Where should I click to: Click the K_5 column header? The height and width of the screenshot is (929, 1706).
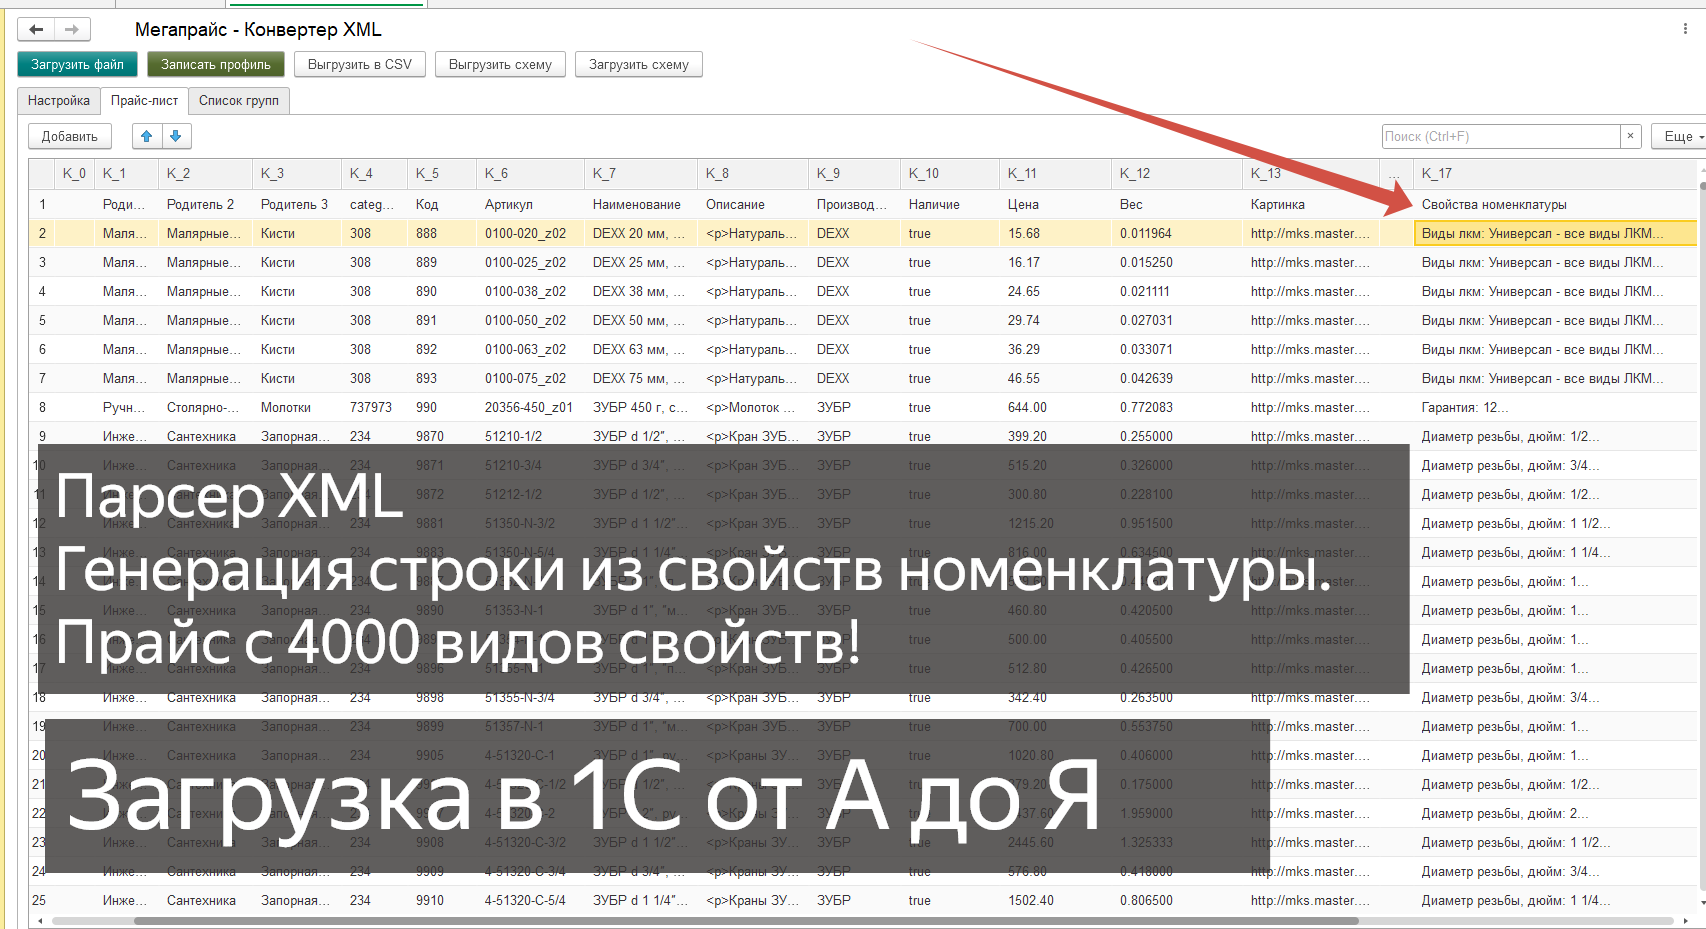pos(444,174)
